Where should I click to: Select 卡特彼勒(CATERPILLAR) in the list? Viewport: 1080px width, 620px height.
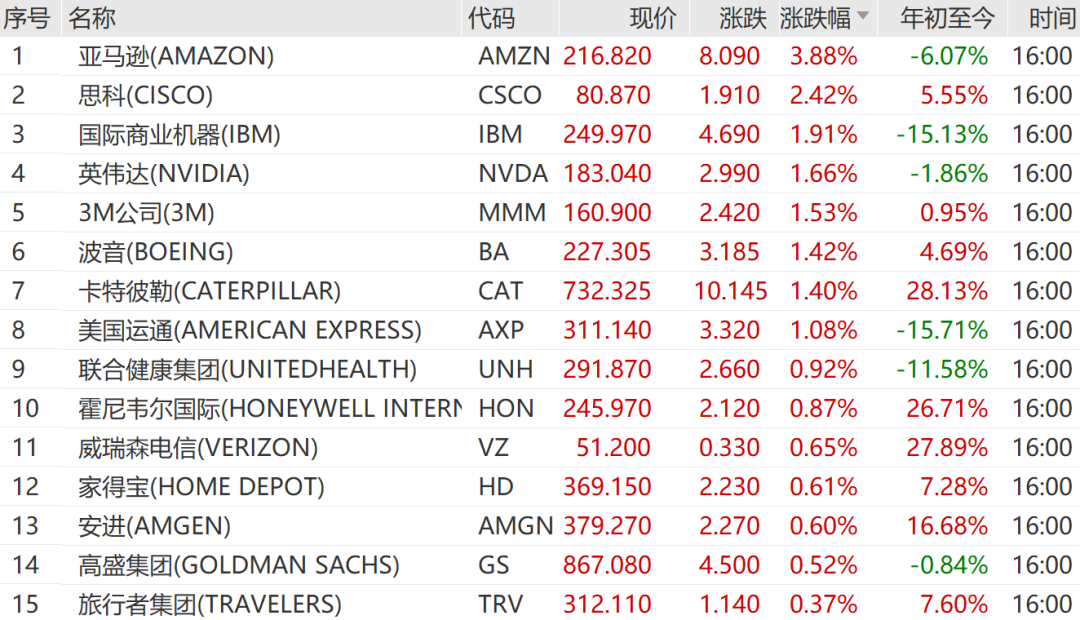point(209,291)
